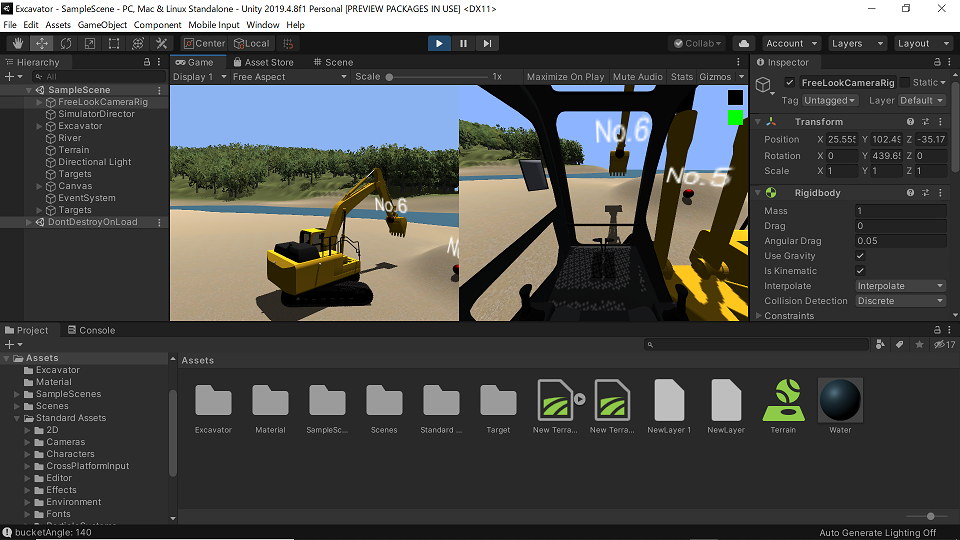The image size is (960, 540).
Task: Switch to the Scene tab
Action: coord(333,62)
